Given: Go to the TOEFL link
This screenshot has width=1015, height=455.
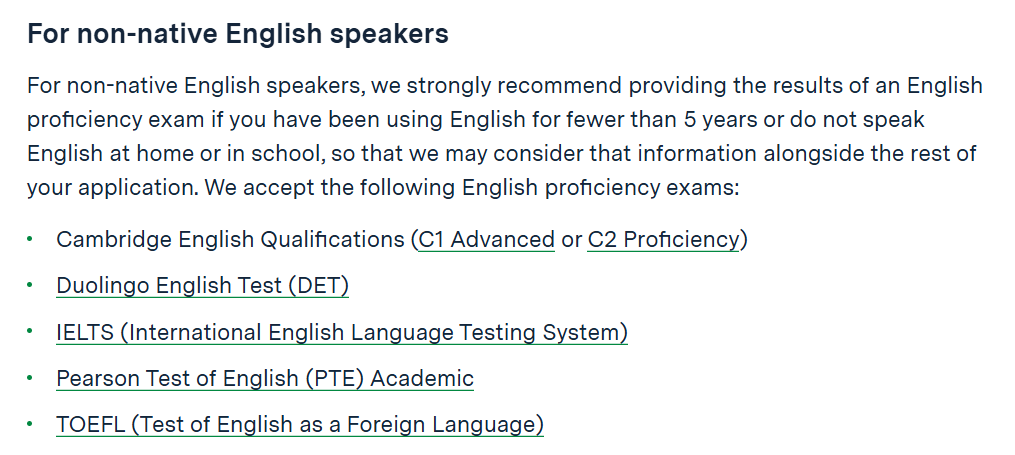Looking at the screenshot, I should pos(300,425).
